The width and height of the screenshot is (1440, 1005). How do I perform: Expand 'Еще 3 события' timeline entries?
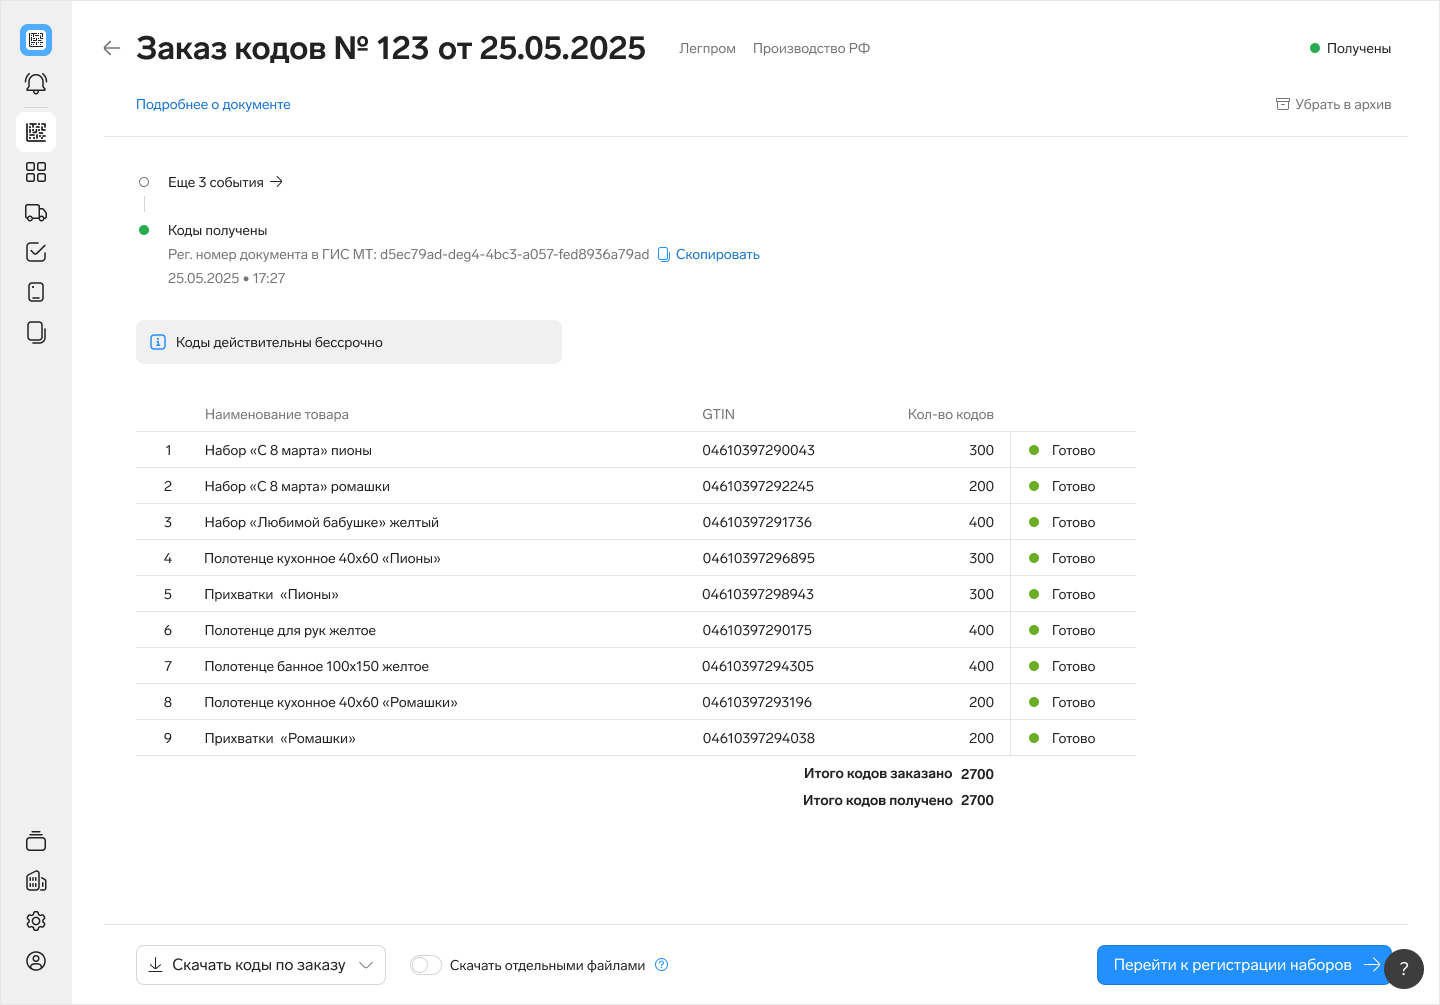coord(225,182)
